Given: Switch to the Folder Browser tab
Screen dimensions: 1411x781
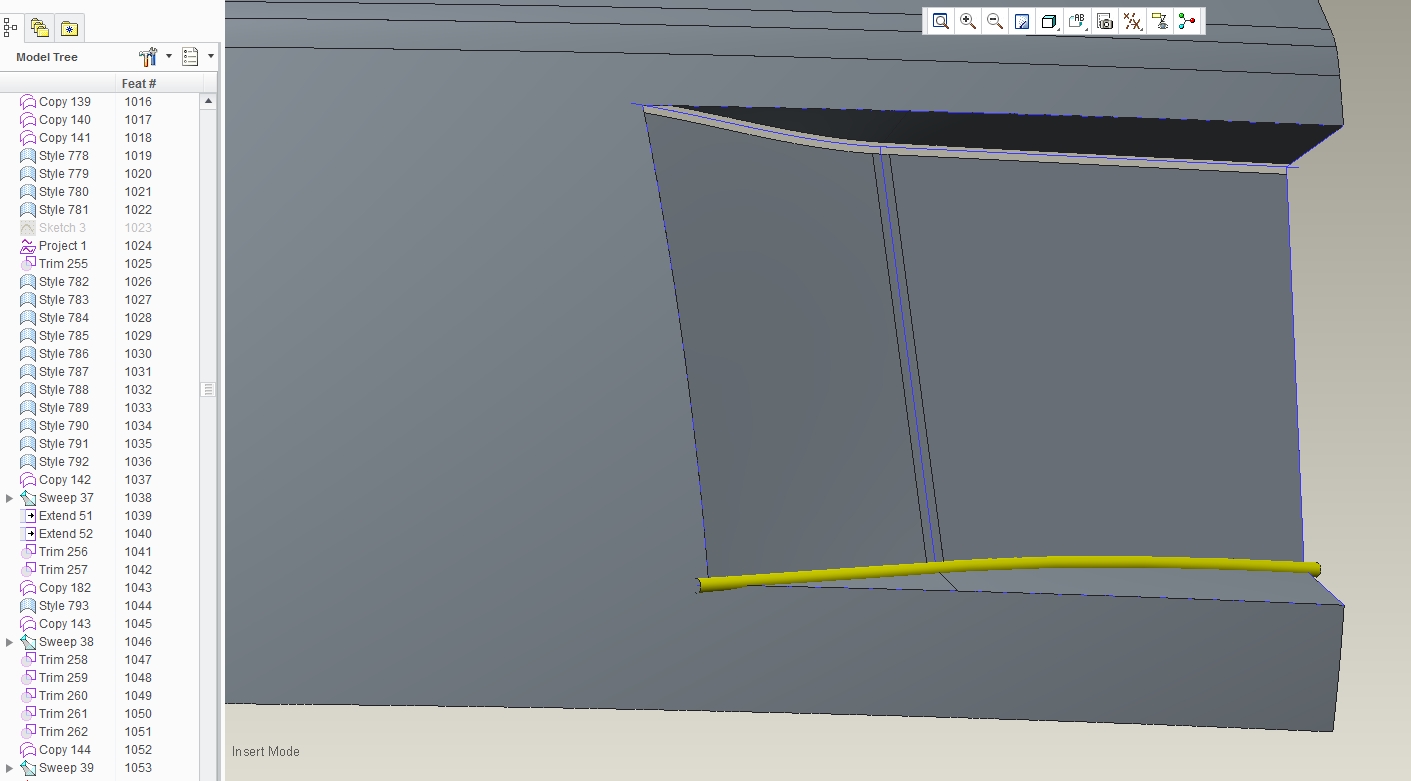Looking at the screenshot, I should (x=39, y=28).
